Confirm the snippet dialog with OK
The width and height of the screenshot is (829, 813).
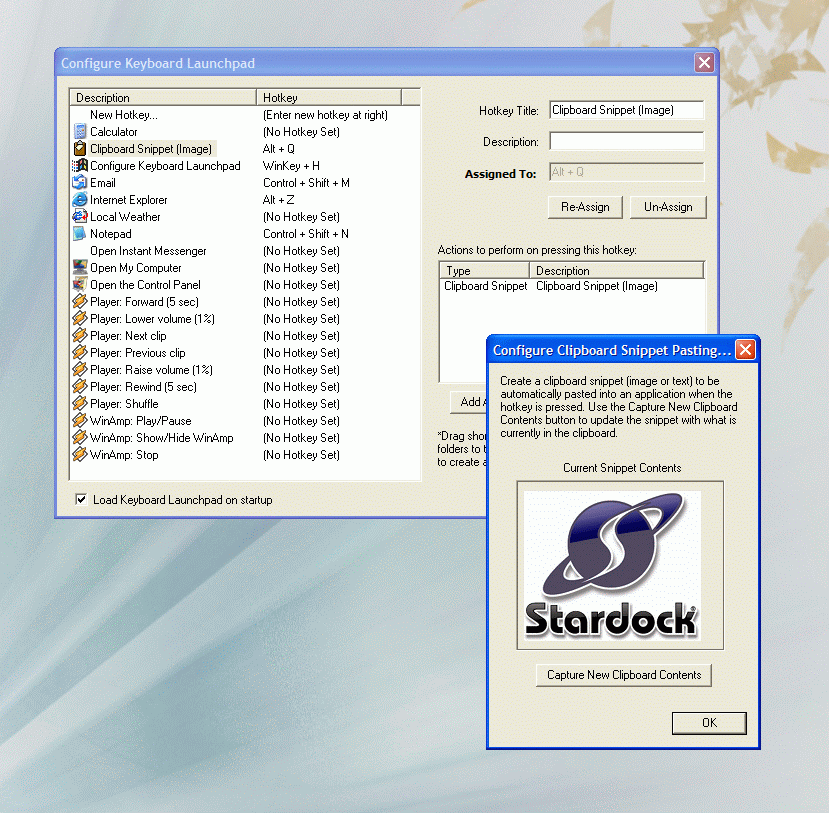[x=710, y=723]
